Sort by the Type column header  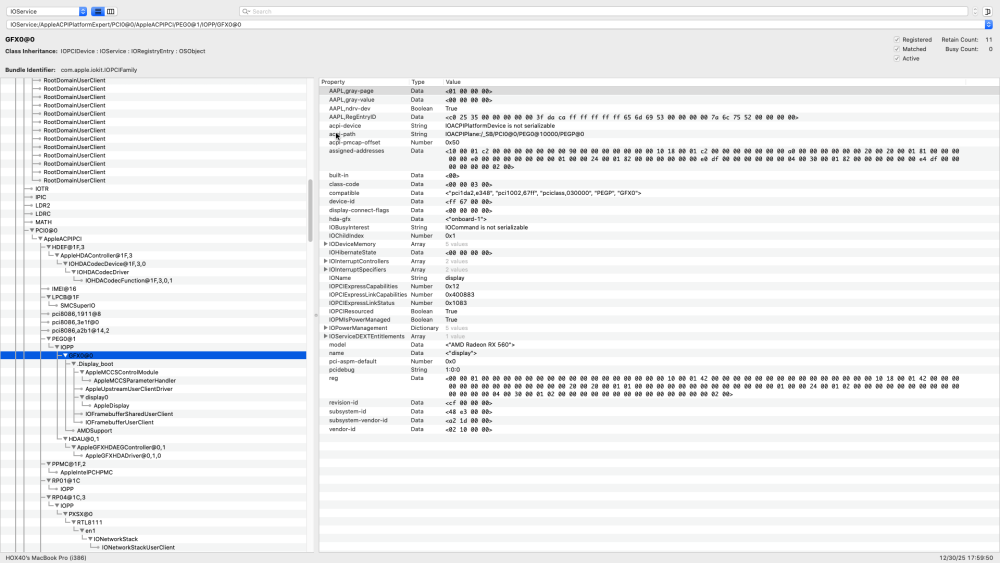[x=425, y=82]
